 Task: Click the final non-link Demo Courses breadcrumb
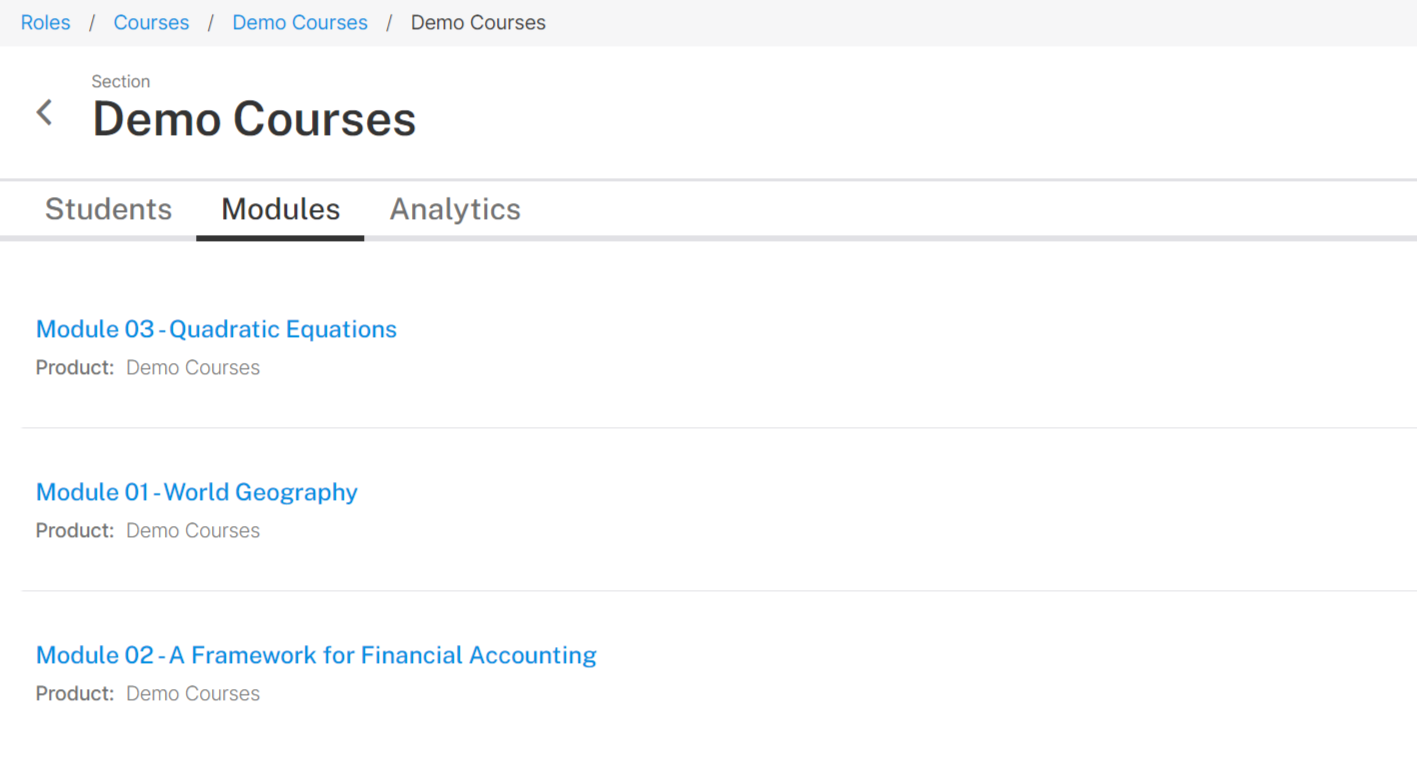[x=478, y=22]
